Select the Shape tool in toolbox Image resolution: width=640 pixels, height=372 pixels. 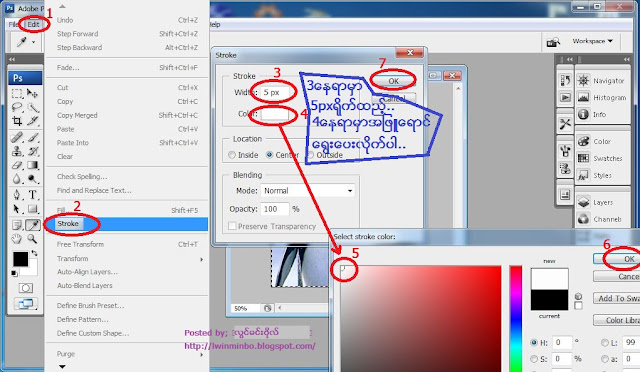pos(32,209)
